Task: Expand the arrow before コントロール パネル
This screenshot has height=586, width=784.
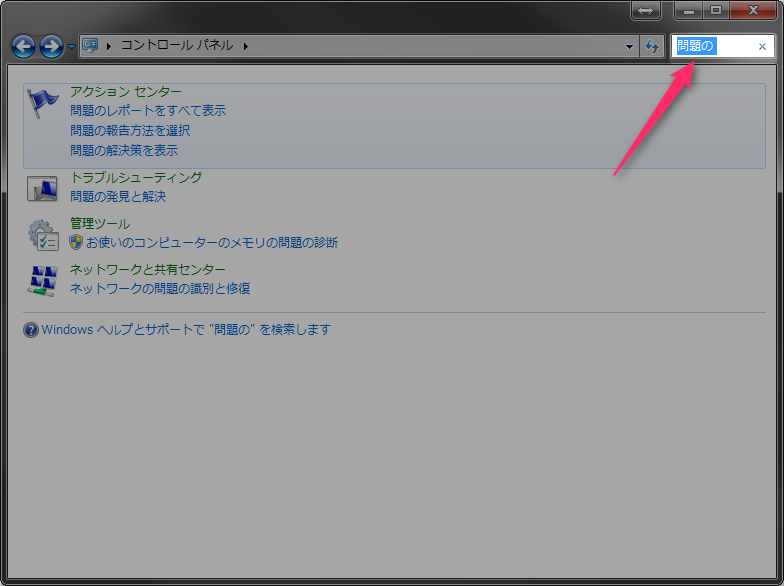Action: (x=108, y=46)
